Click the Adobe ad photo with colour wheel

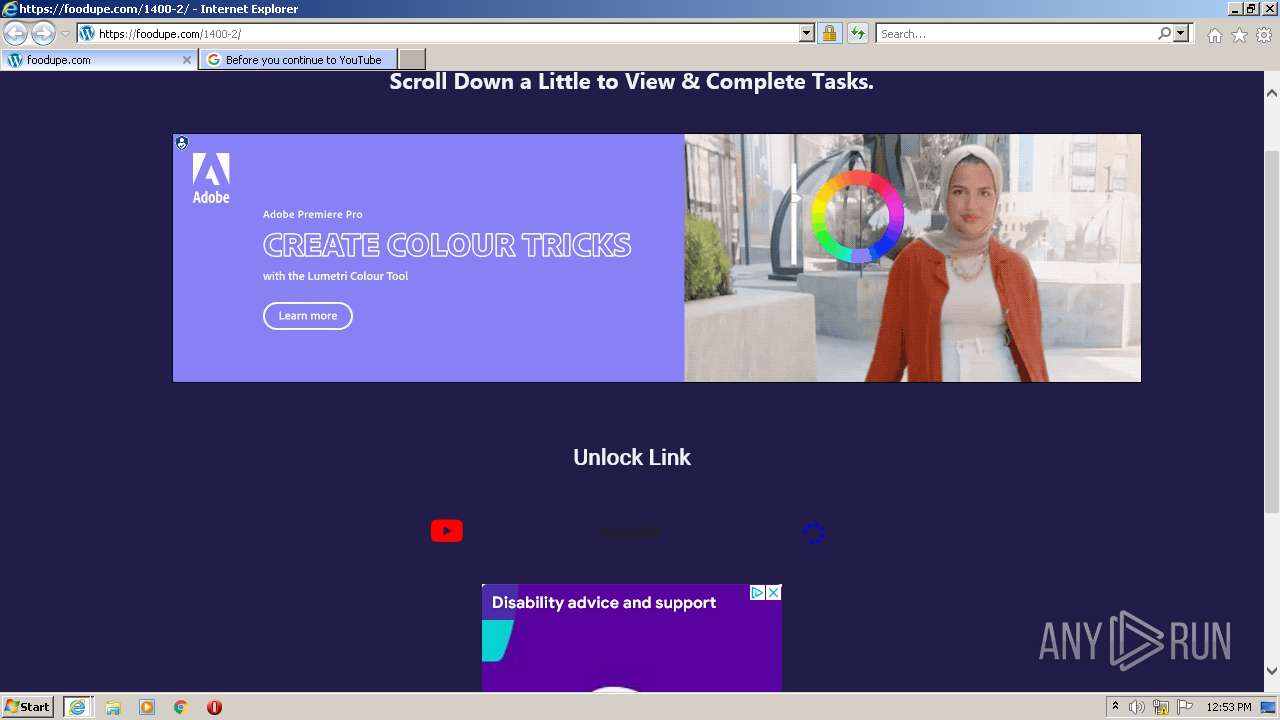coord(912,258)
